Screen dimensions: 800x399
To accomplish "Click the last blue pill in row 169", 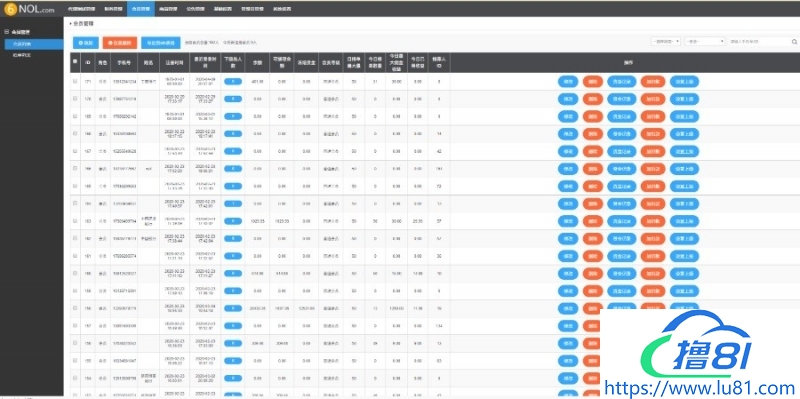I will coord(684,116).
